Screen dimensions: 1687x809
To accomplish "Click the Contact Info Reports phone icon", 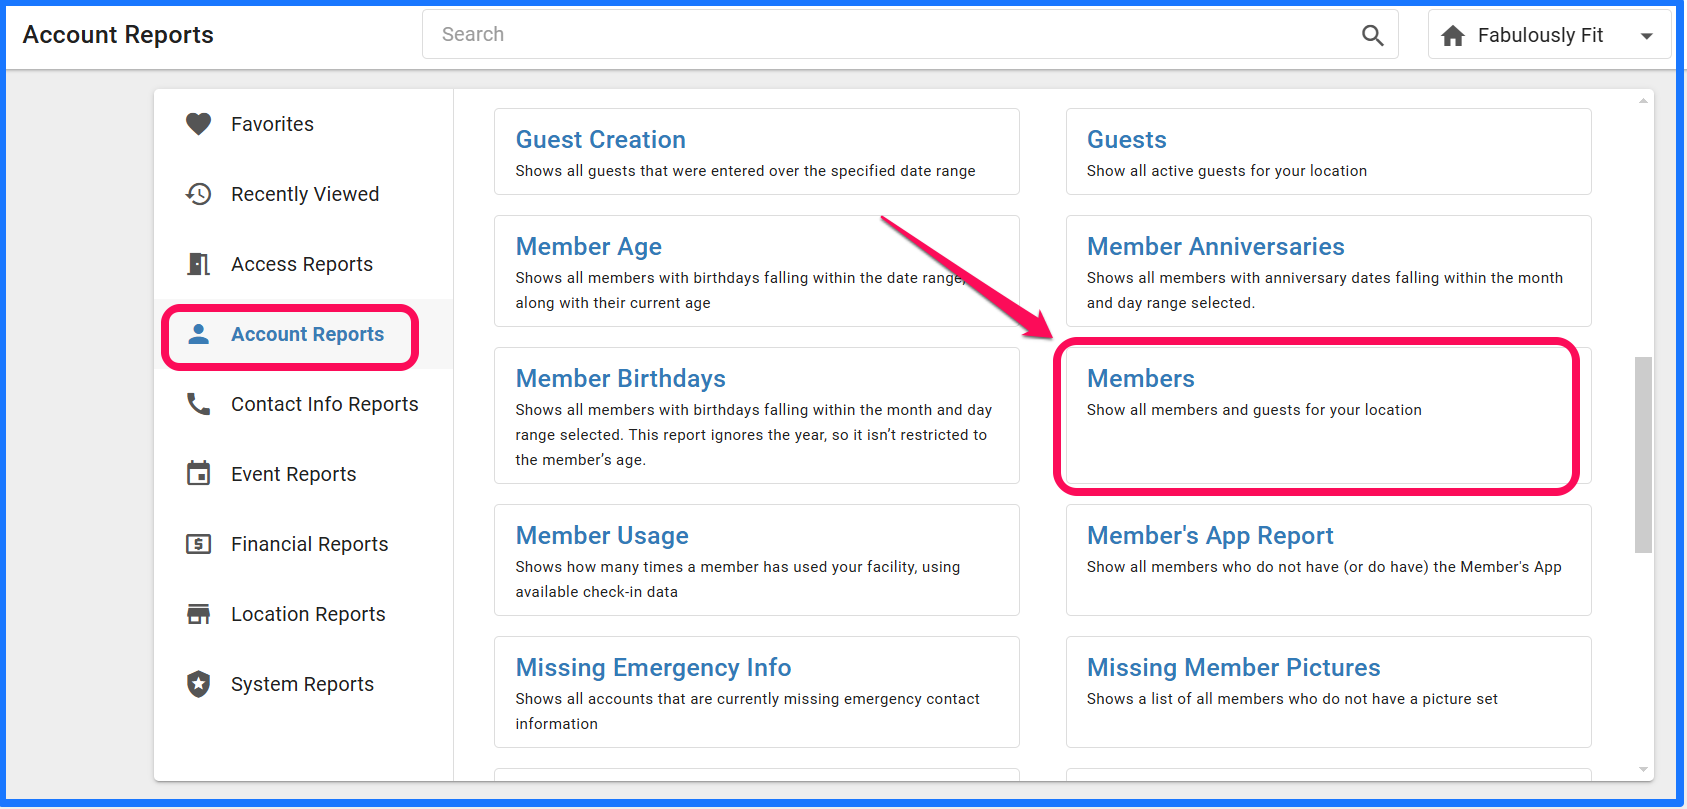I will click(x=199, y=404).
